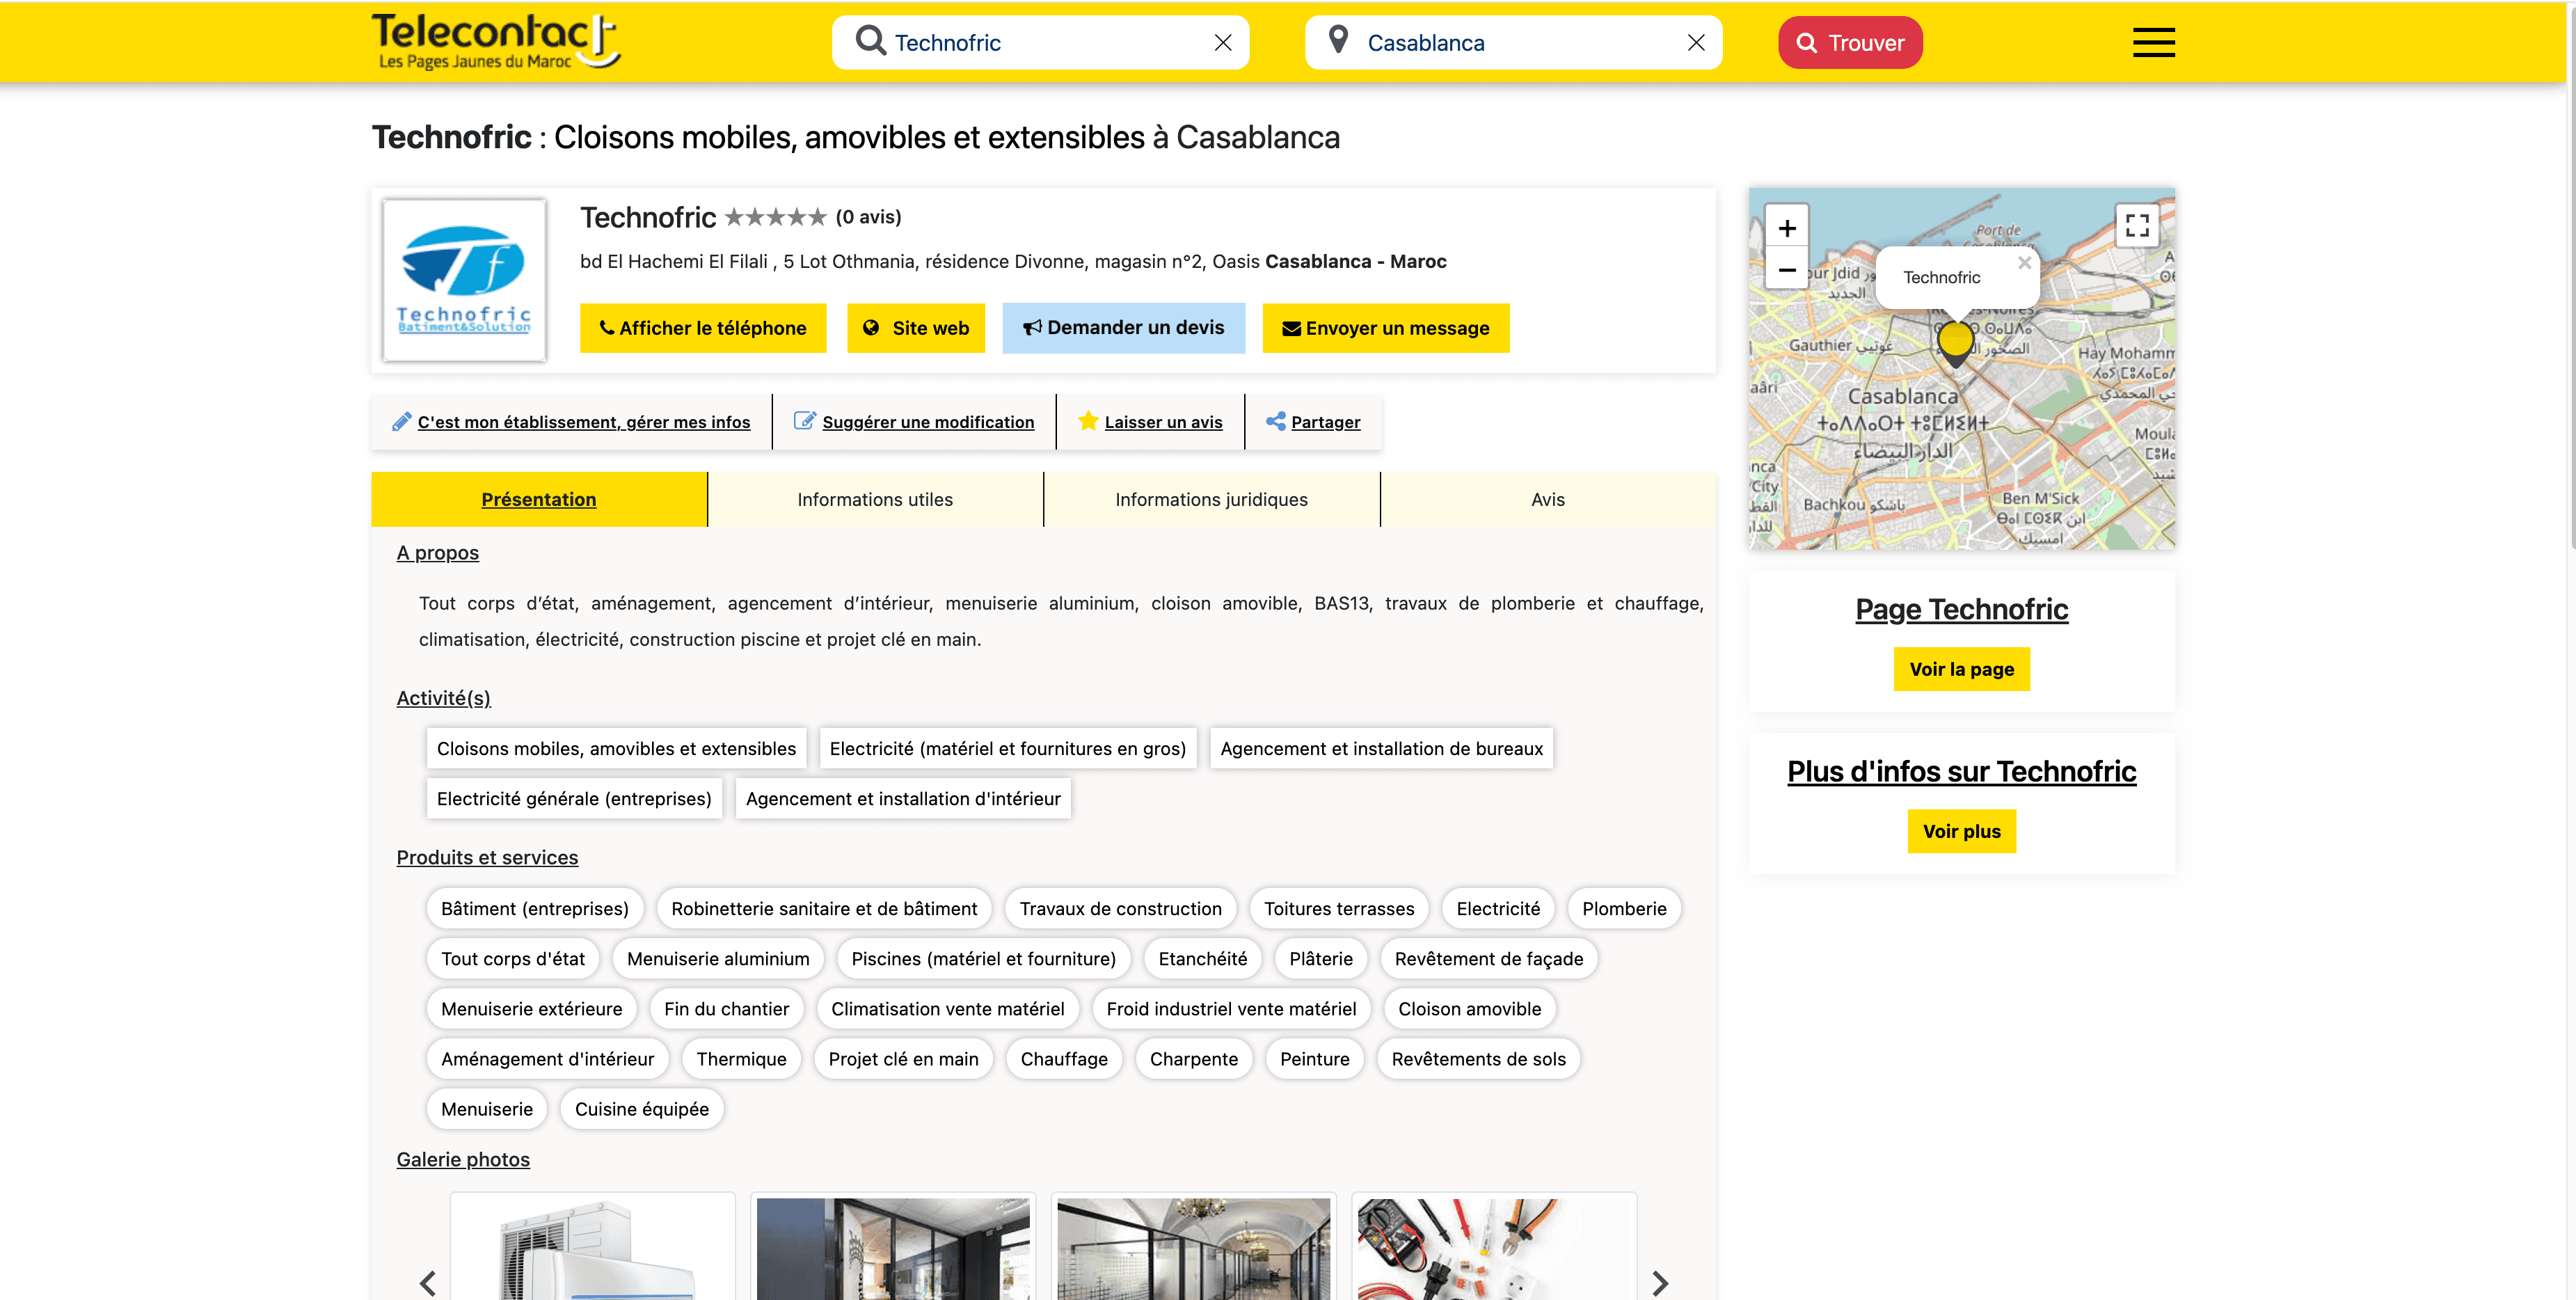This screenshot has height=1300, width=2576.
Task: Open the hamburger menu icon
Action: click(2152, 42)
